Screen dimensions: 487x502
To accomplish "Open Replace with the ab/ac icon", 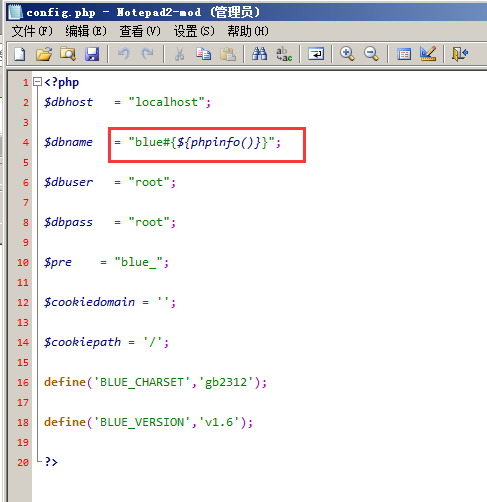I will tap(284, 54).
